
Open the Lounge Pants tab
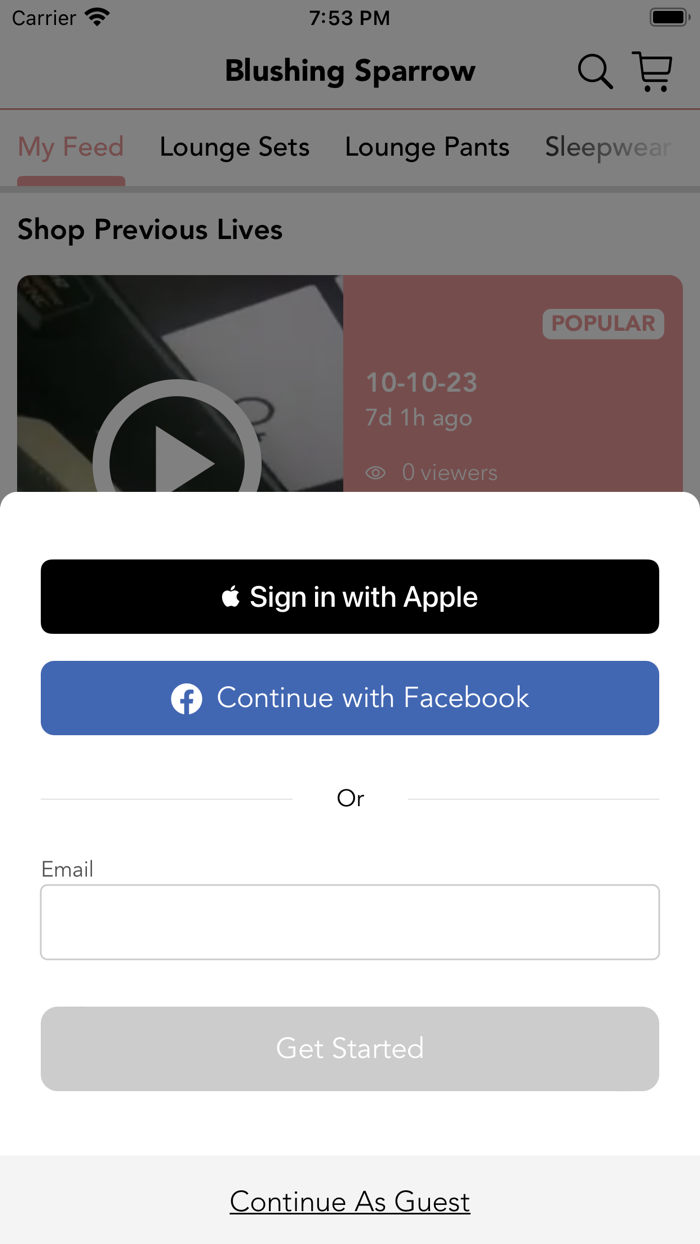[427, 147]
